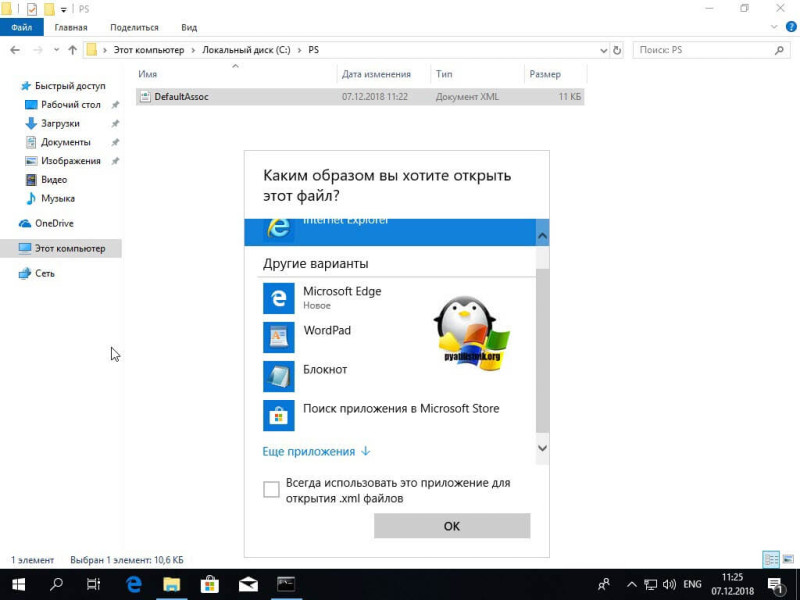Switch to the Вид ribbon tab
The width and height of the screenshot is (800, 600).
click(189, 27)
